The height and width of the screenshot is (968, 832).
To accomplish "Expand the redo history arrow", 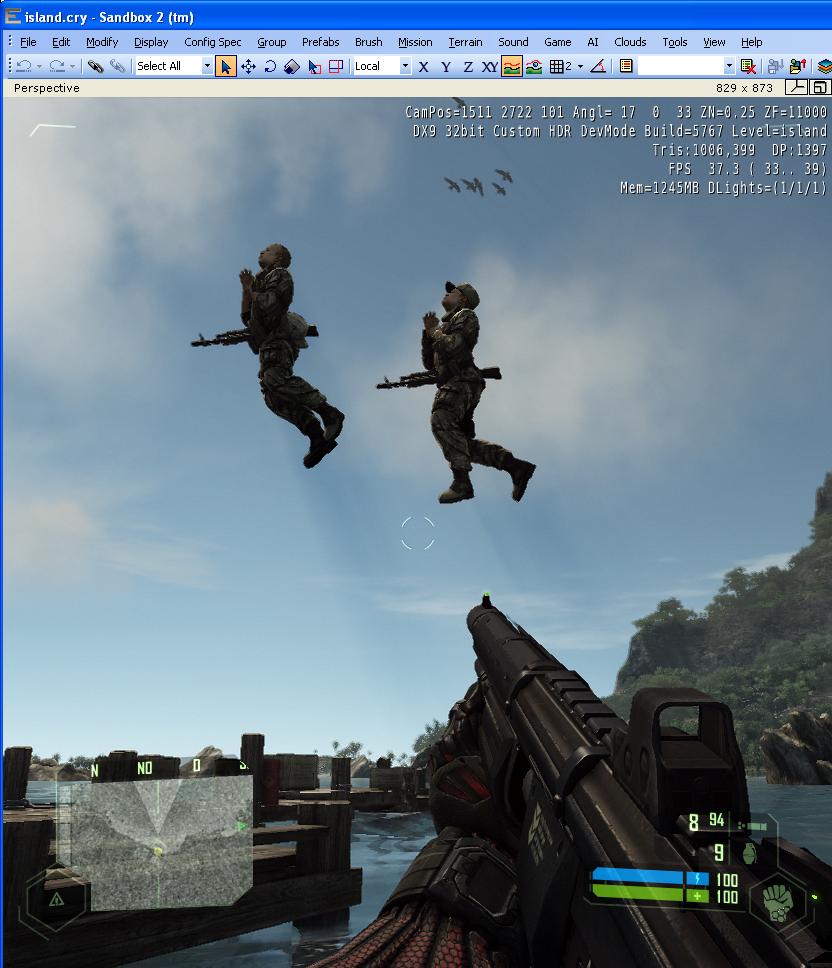I will click(72, 66).
